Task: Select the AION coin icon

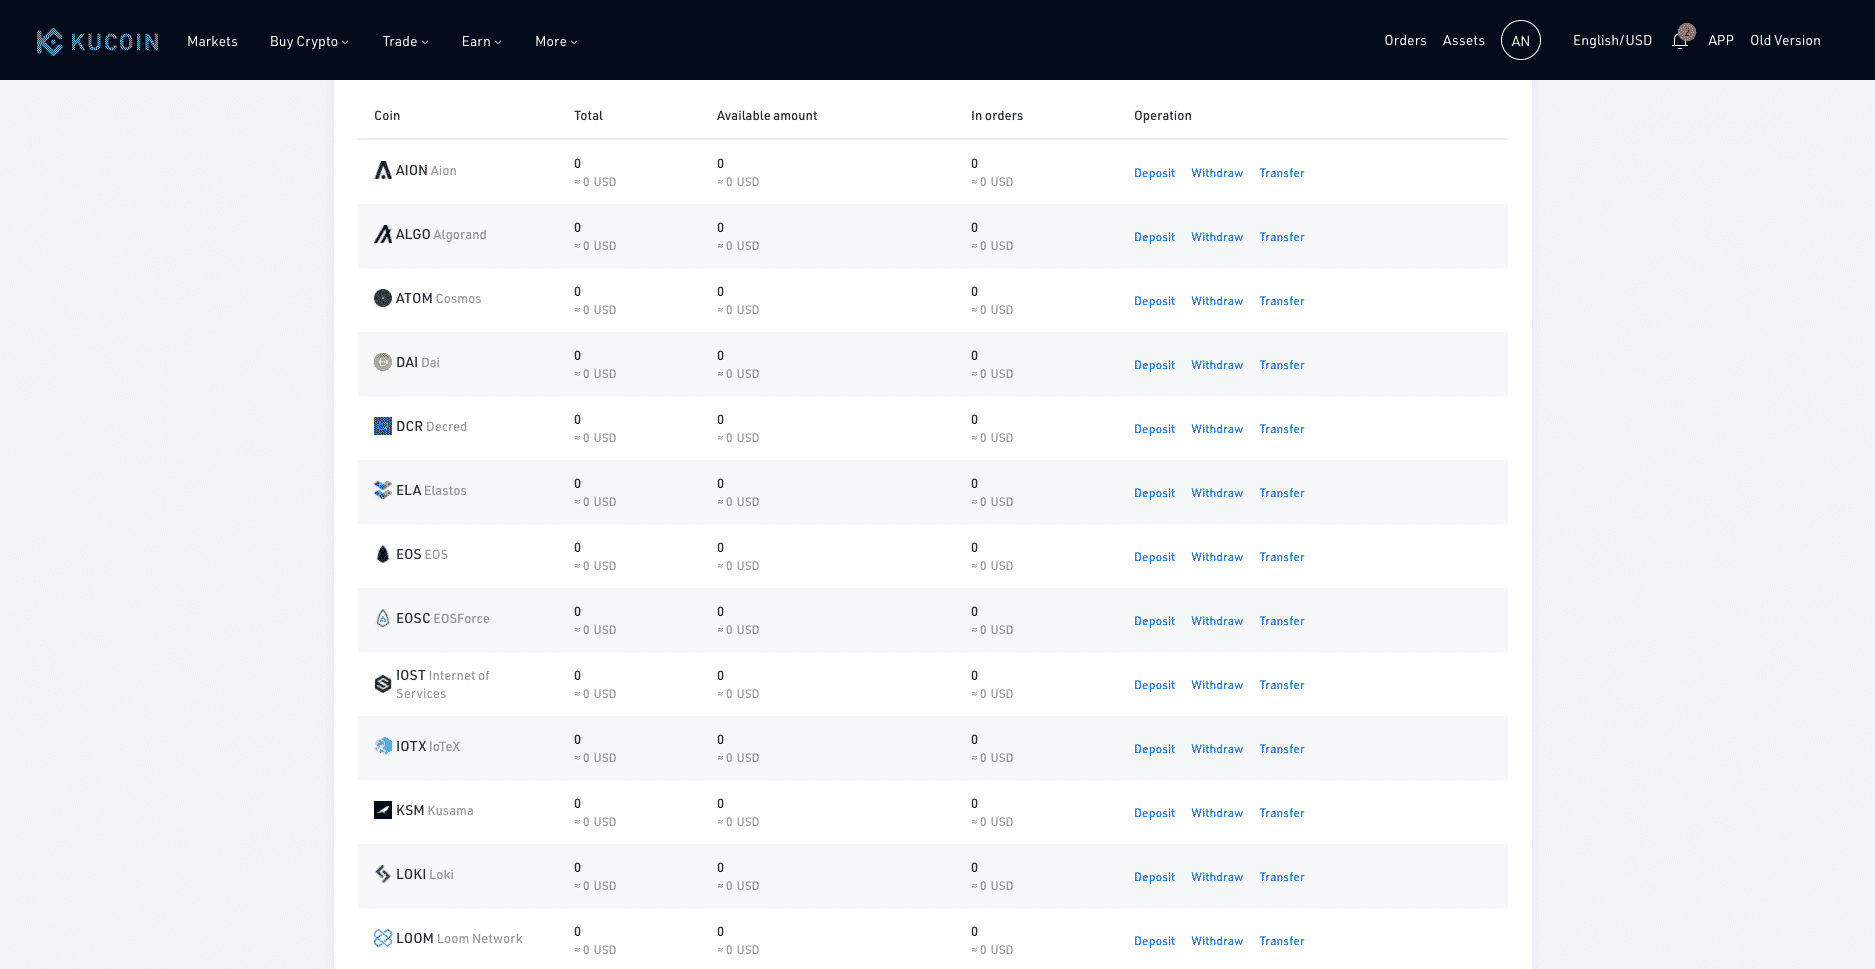Action: [383, 170]
